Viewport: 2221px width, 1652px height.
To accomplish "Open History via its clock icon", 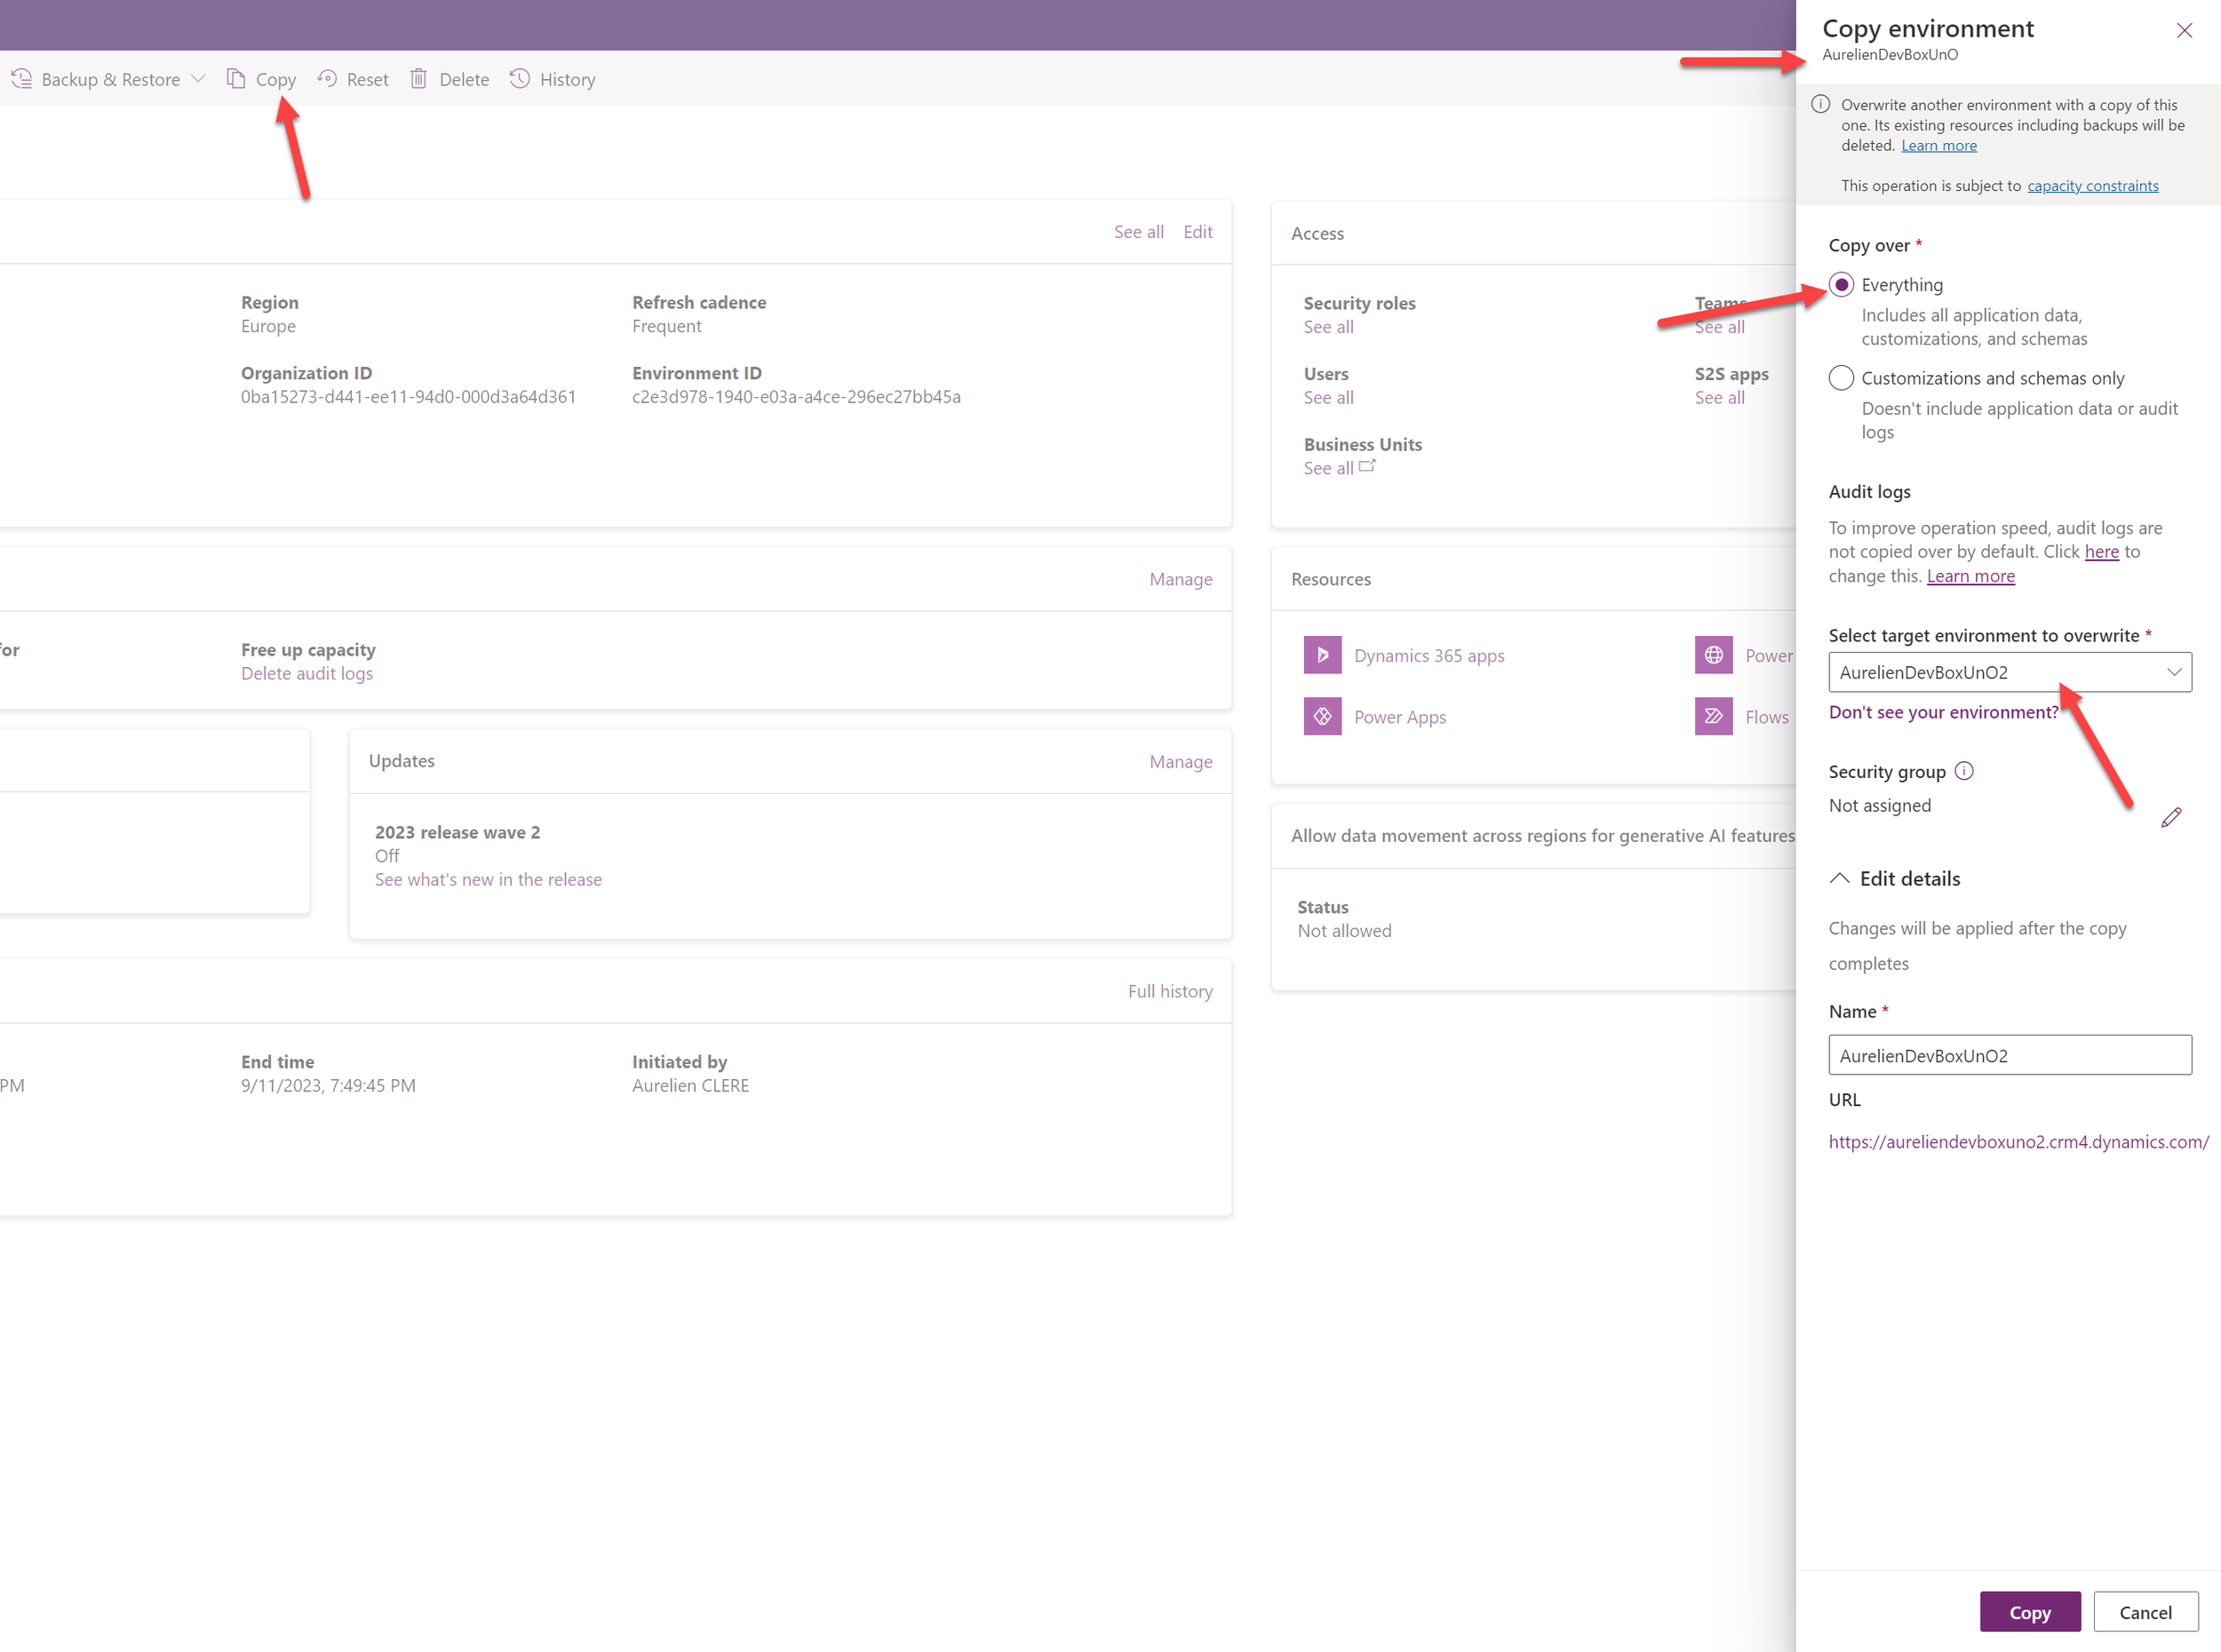I will (x=520, y=79).
